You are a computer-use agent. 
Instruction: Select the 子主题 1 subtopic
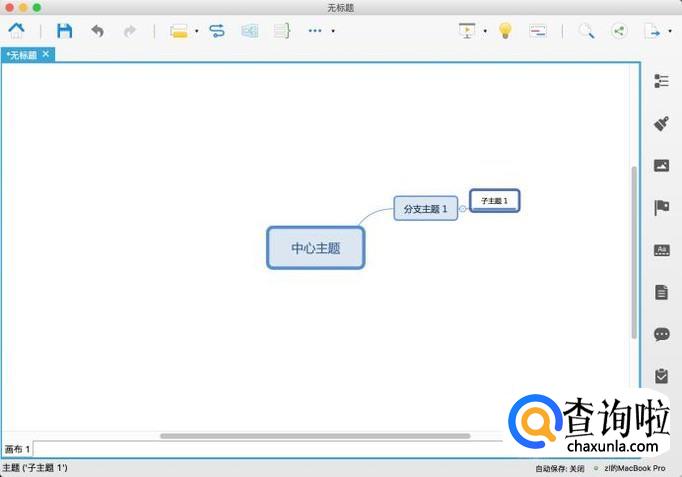point(495,200)
